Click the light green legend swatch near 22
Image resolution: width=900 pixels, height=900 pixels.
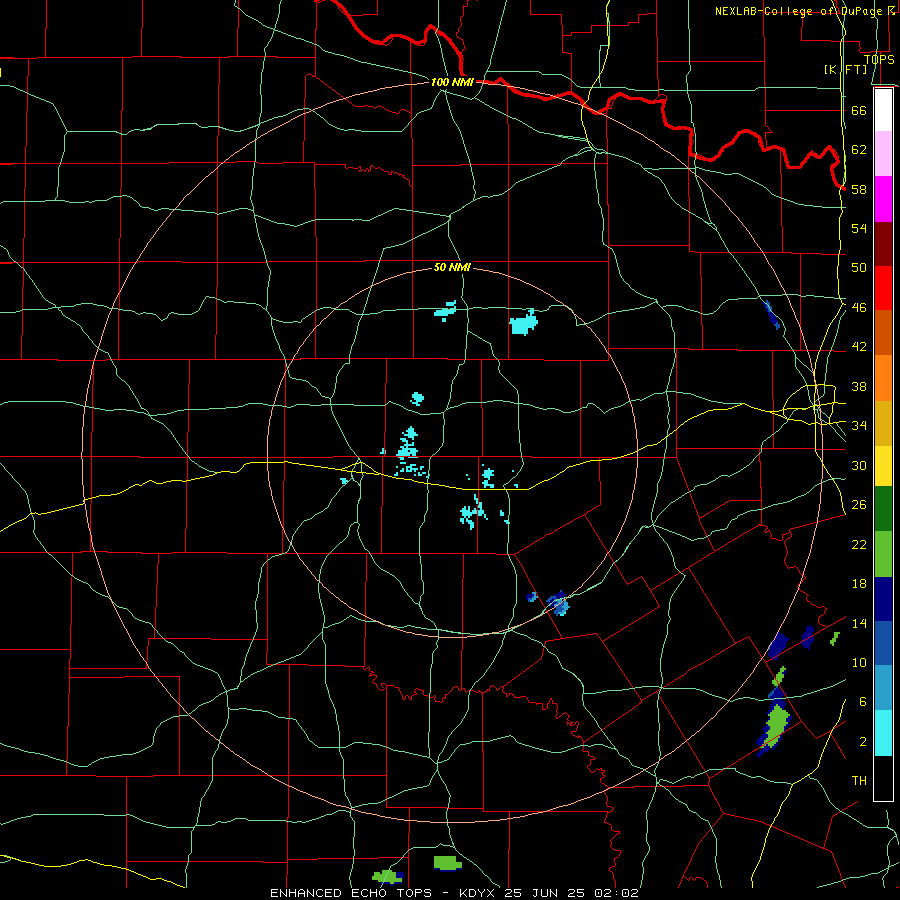click(883, 554)
